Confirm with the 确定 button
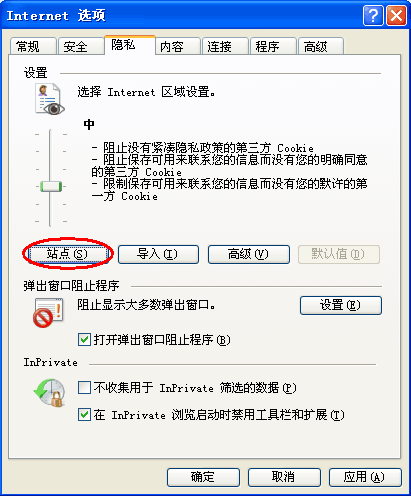 click(203, 477)
